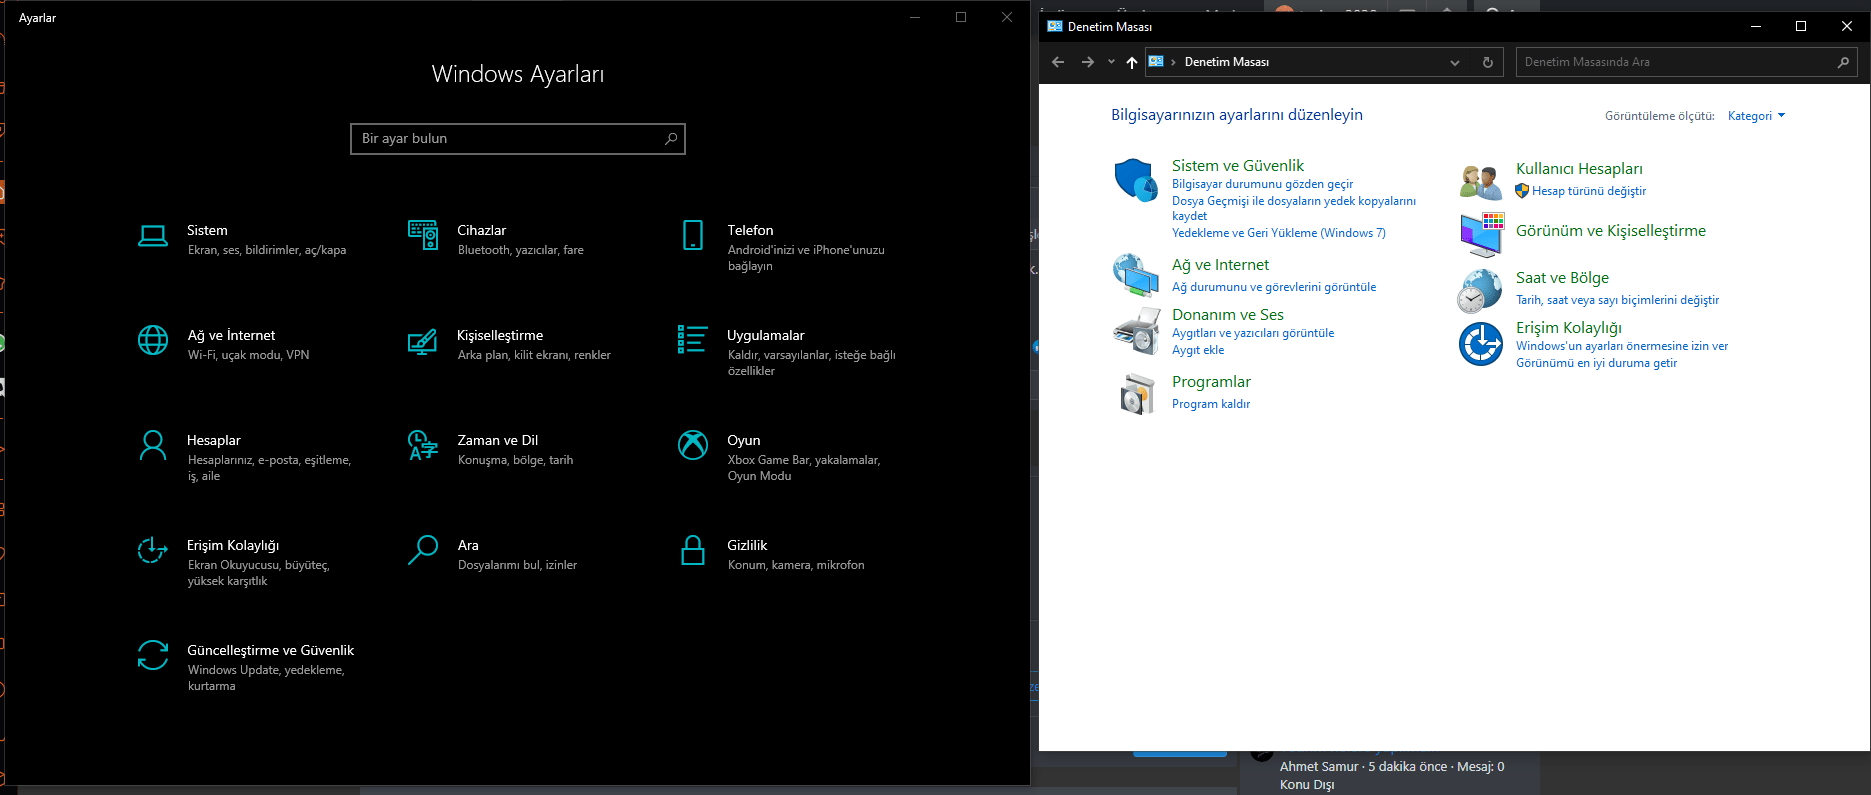The height and width of the screenshot is (795, 1871).
Task: Click the Aygıt ekle link
Action: pos(1198,350)
